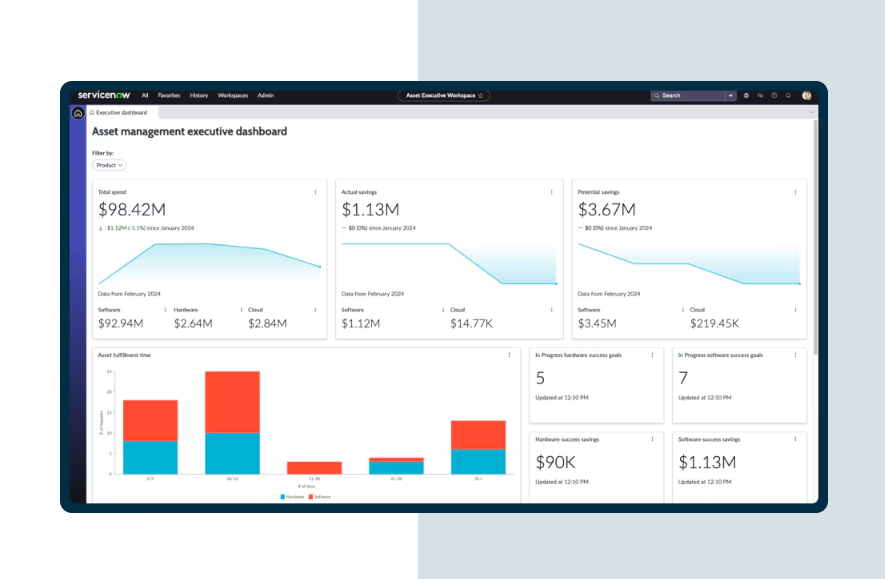
Task: Click the home icon in left sidebar
Action: coord(78,113)
